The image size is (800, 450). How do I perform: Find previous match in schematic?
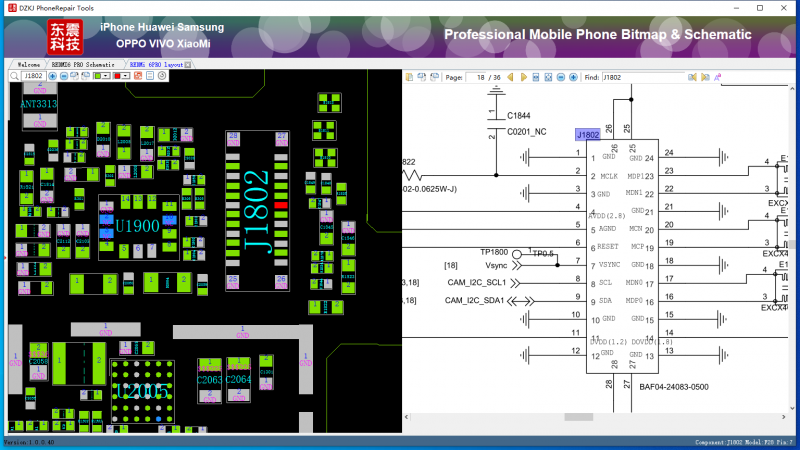[x=692, y=77]
